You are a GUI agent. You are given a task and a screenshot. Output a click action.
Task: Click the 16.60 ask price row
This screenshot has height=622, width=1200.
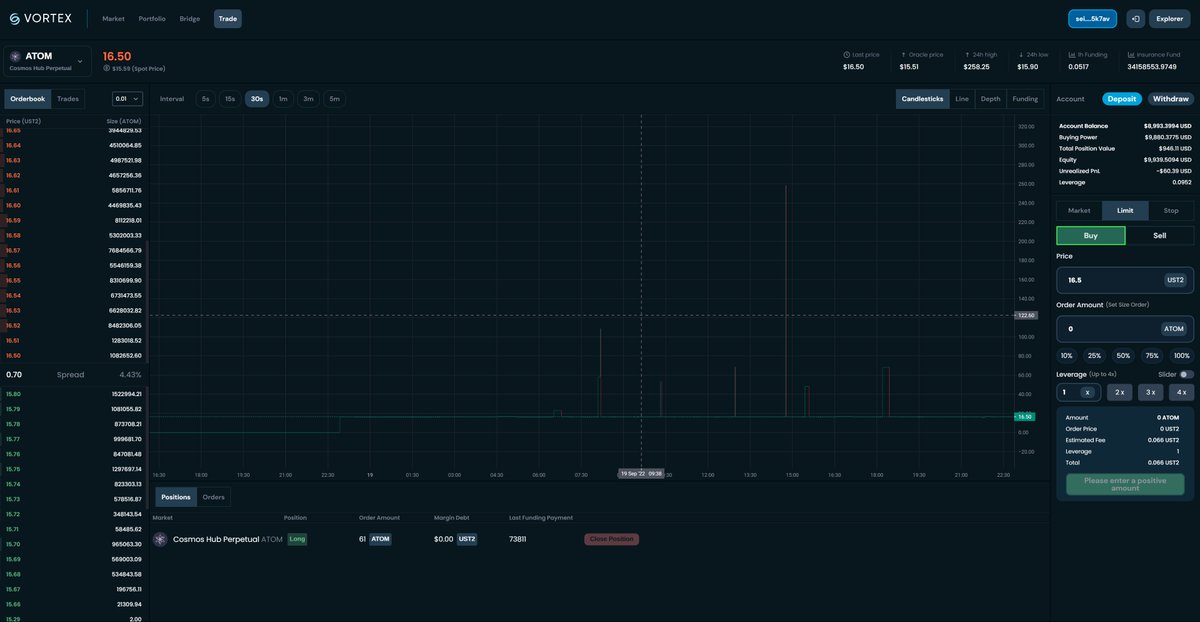coord(74,205)
